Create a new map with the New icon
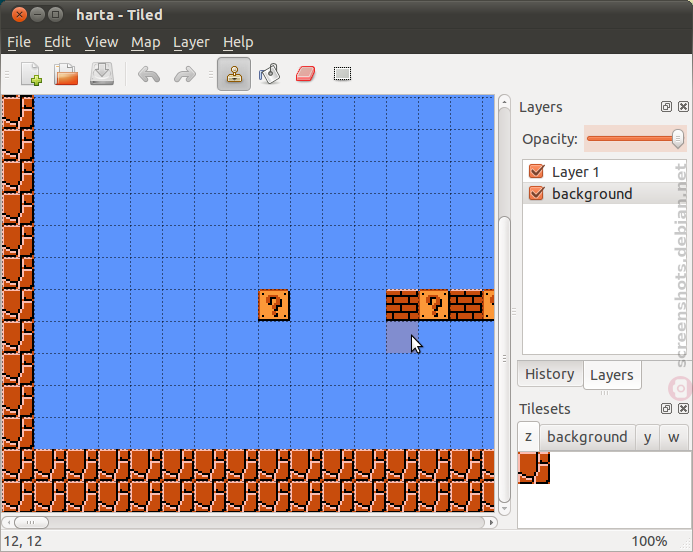Viewport: 693px width, 552px height. click(31, 74)
